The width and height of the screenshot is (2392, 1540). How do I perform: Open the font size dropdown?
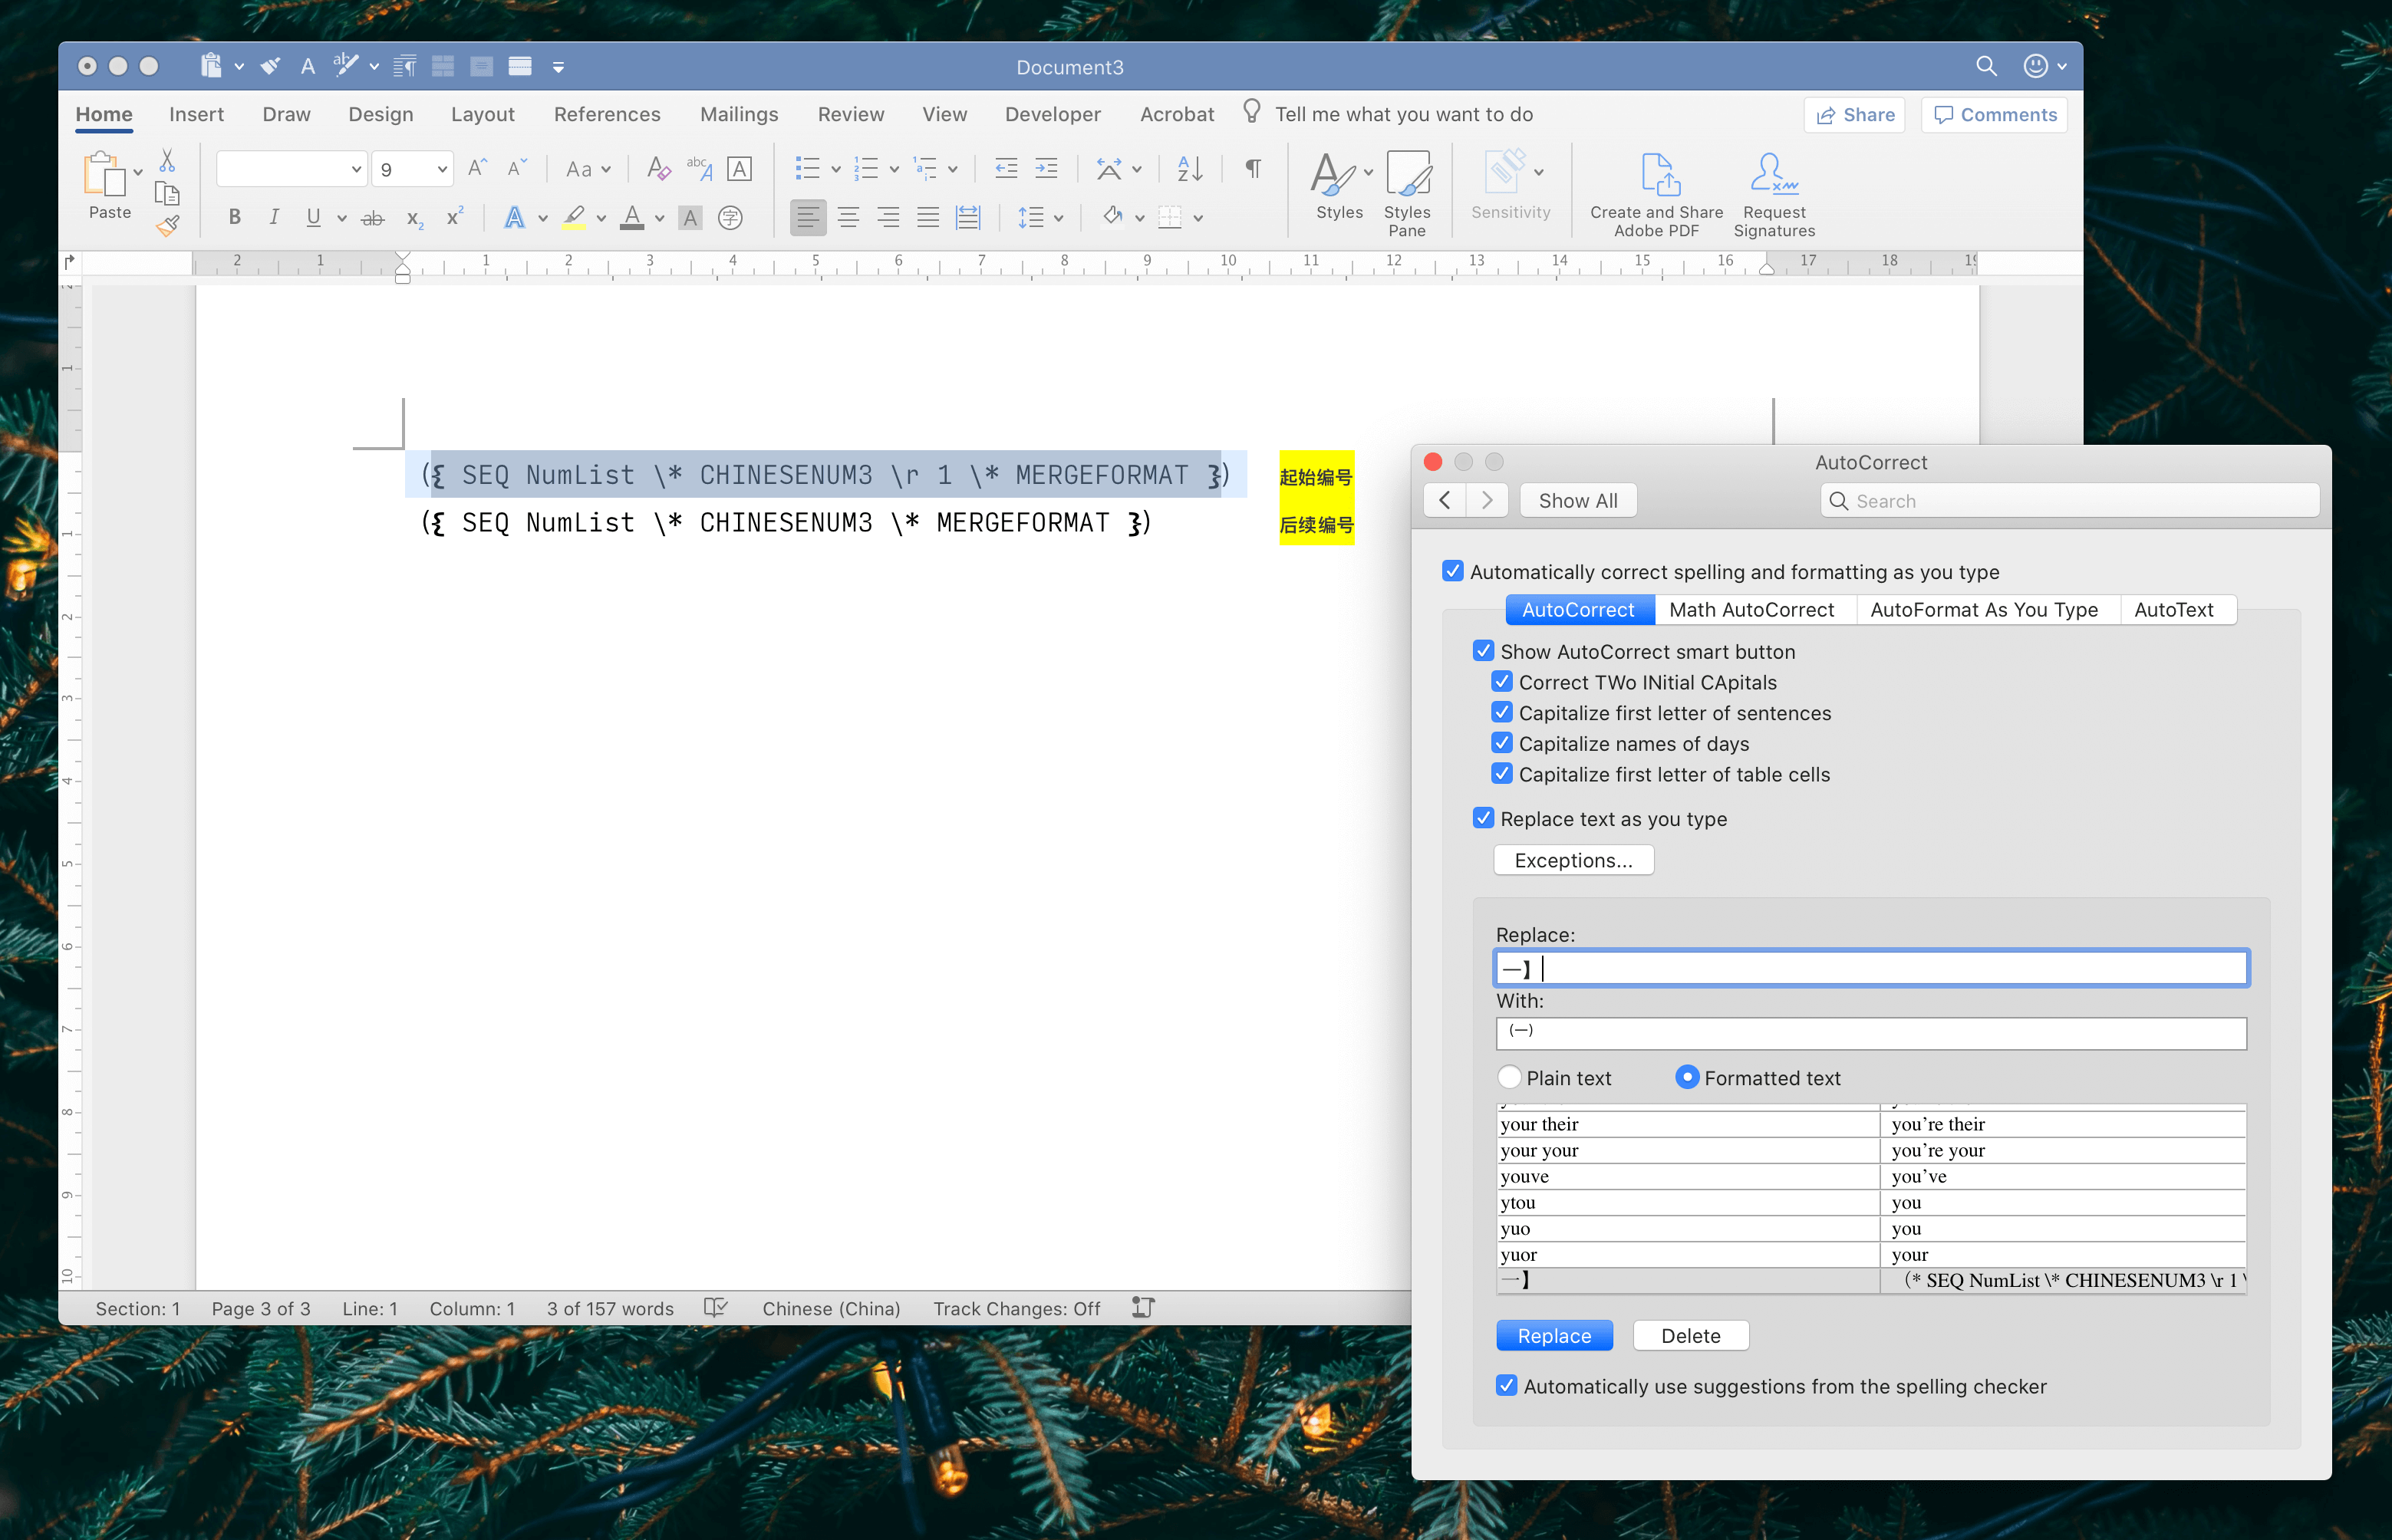coord(441,170)
